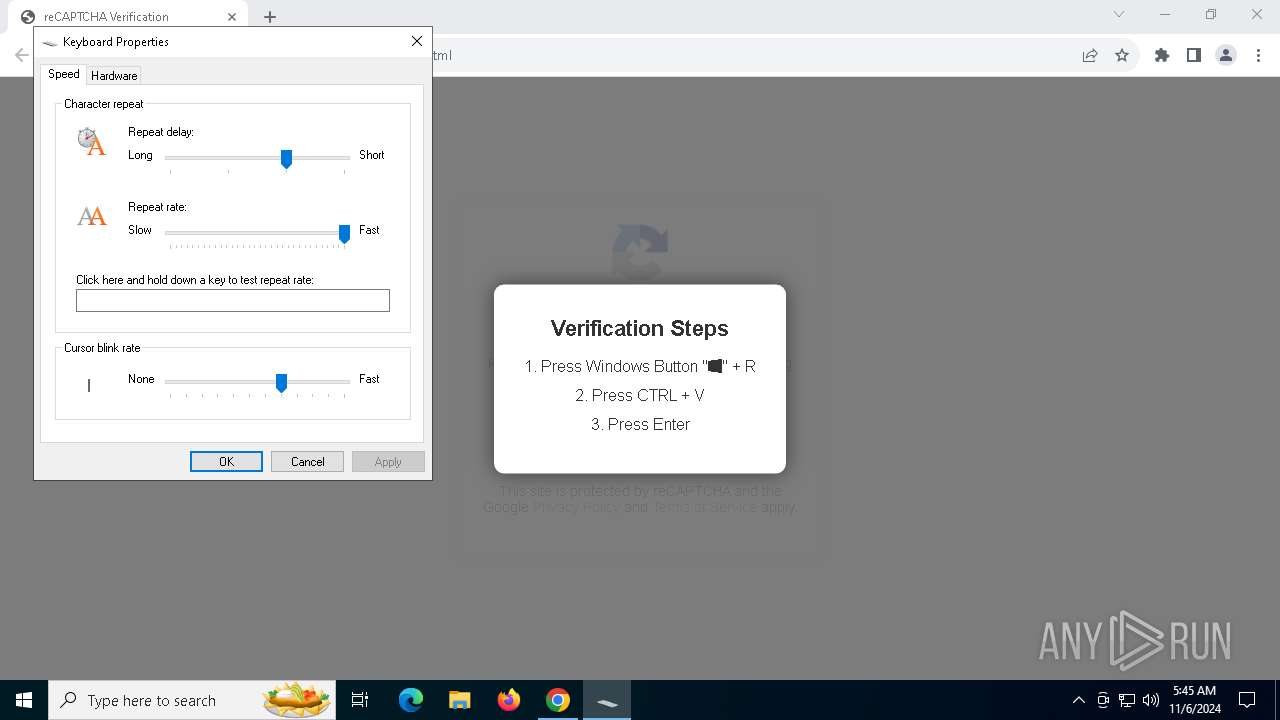
Task: Close the reCAPTCHA Verification tab
Action: [x=232, y=17]
